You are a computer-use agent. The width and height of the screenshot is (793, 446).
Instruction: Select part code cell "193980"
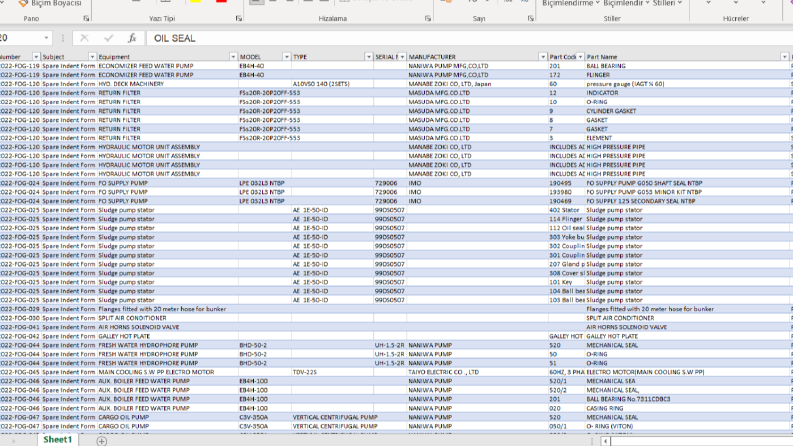click(566, 192)
